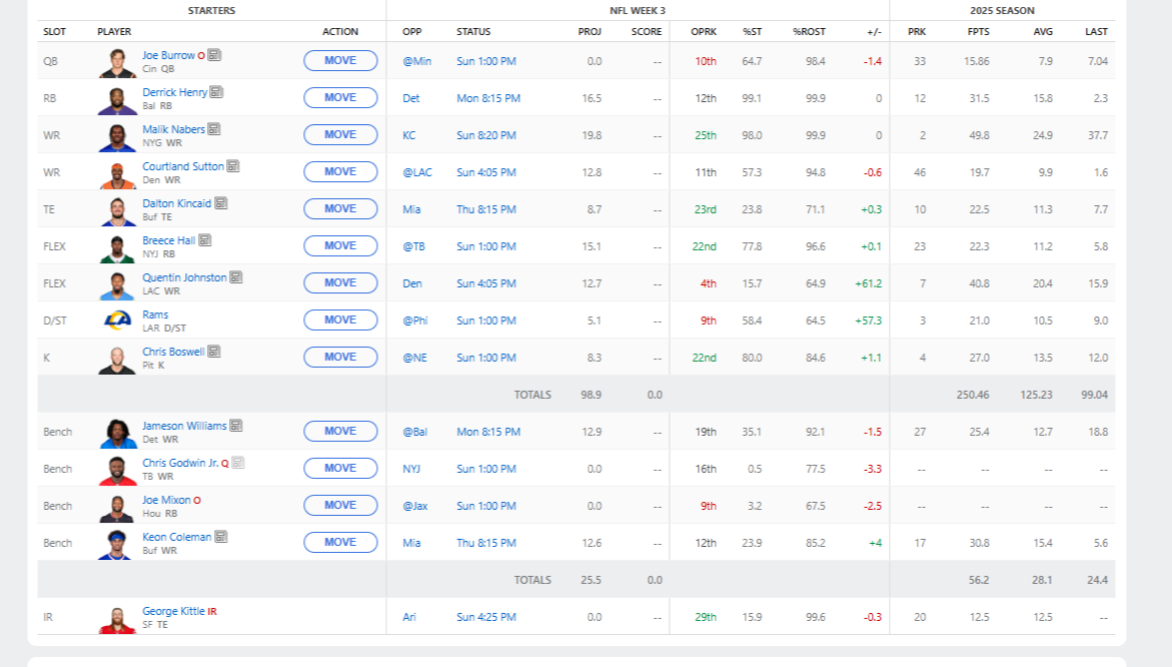Open Keon Coleman's player news icon

click(x=220, y=536)
